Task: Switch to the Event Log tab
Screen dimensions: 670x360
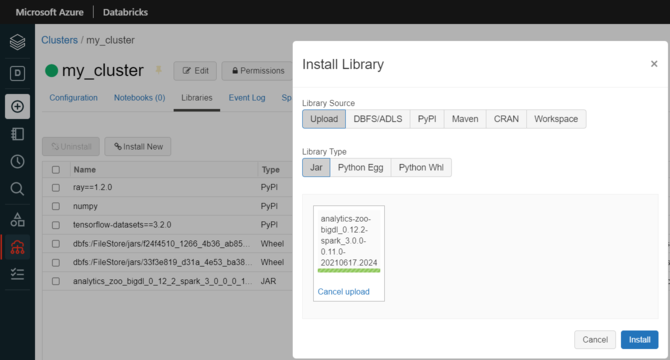Action: point(247,98)
